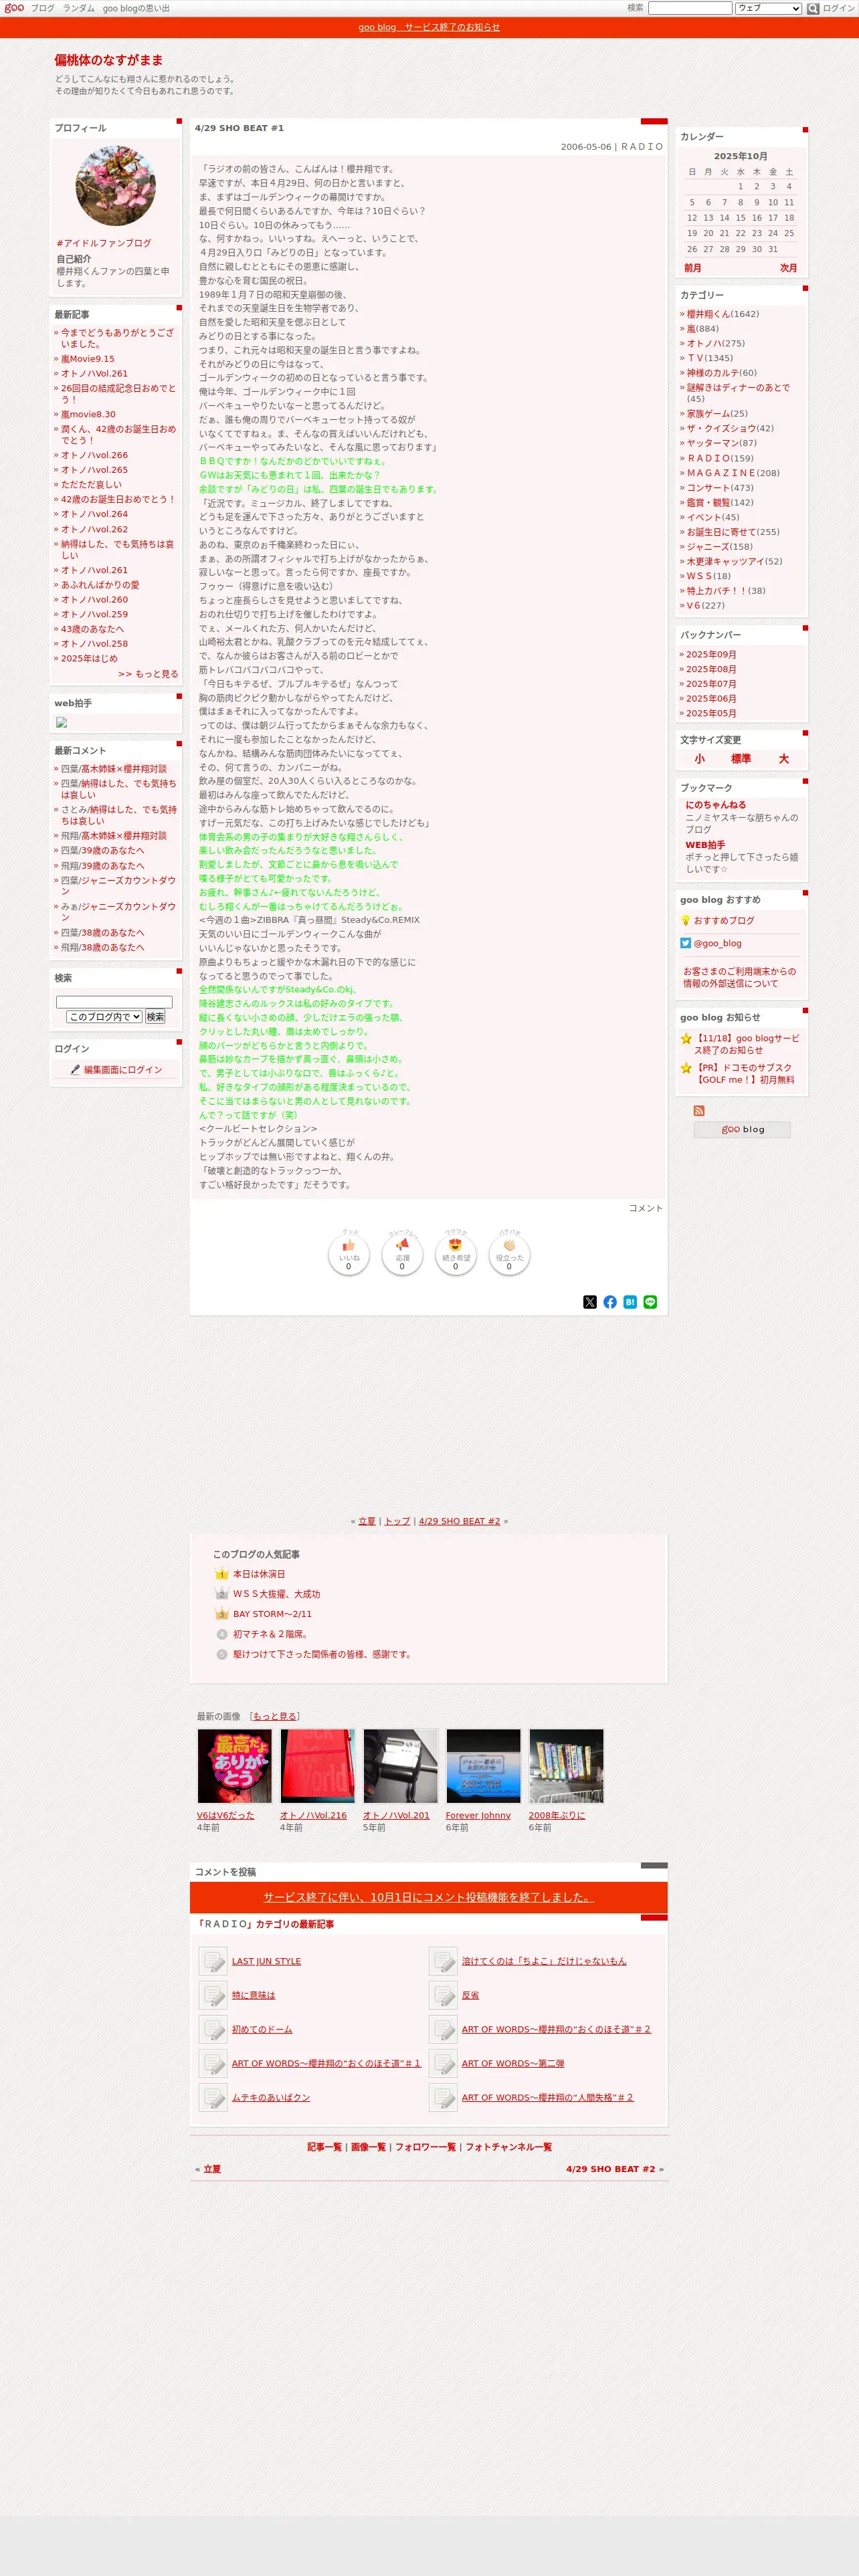Open next post 4/29 SHO BEAT #2 at bottom

tap(610, 2169)
